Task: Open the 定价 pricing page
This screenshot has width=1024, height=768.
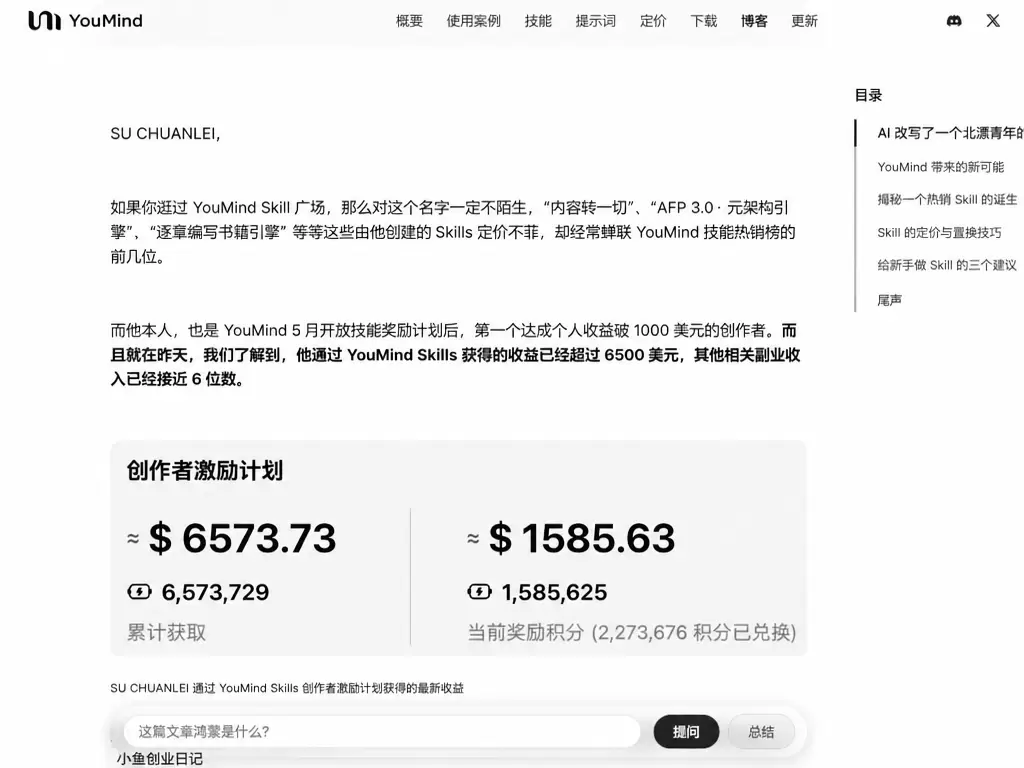Action: point(653,21)
